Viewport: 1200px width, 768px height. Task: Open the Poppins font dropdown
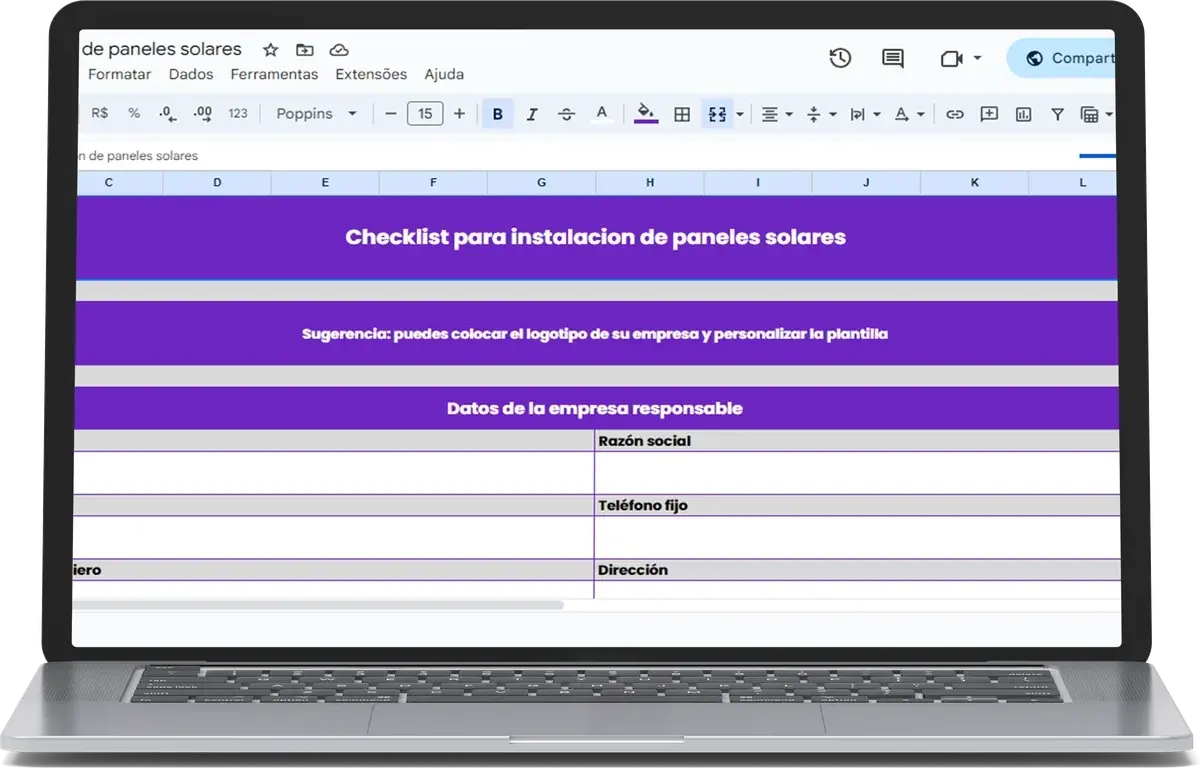point(316,114)
